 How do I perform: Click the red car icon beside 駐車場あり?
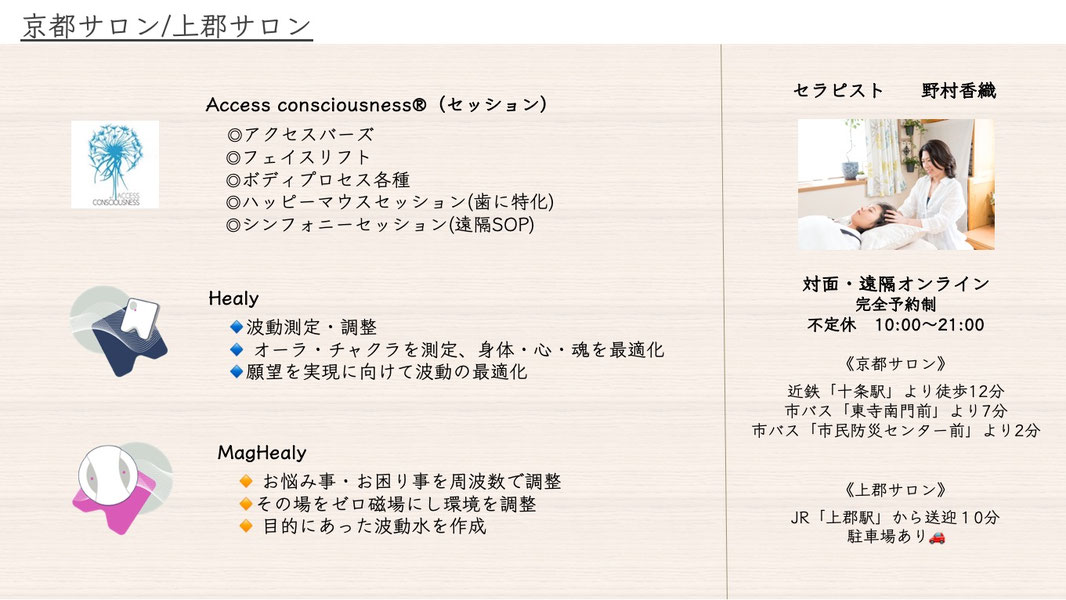(937, 538)
